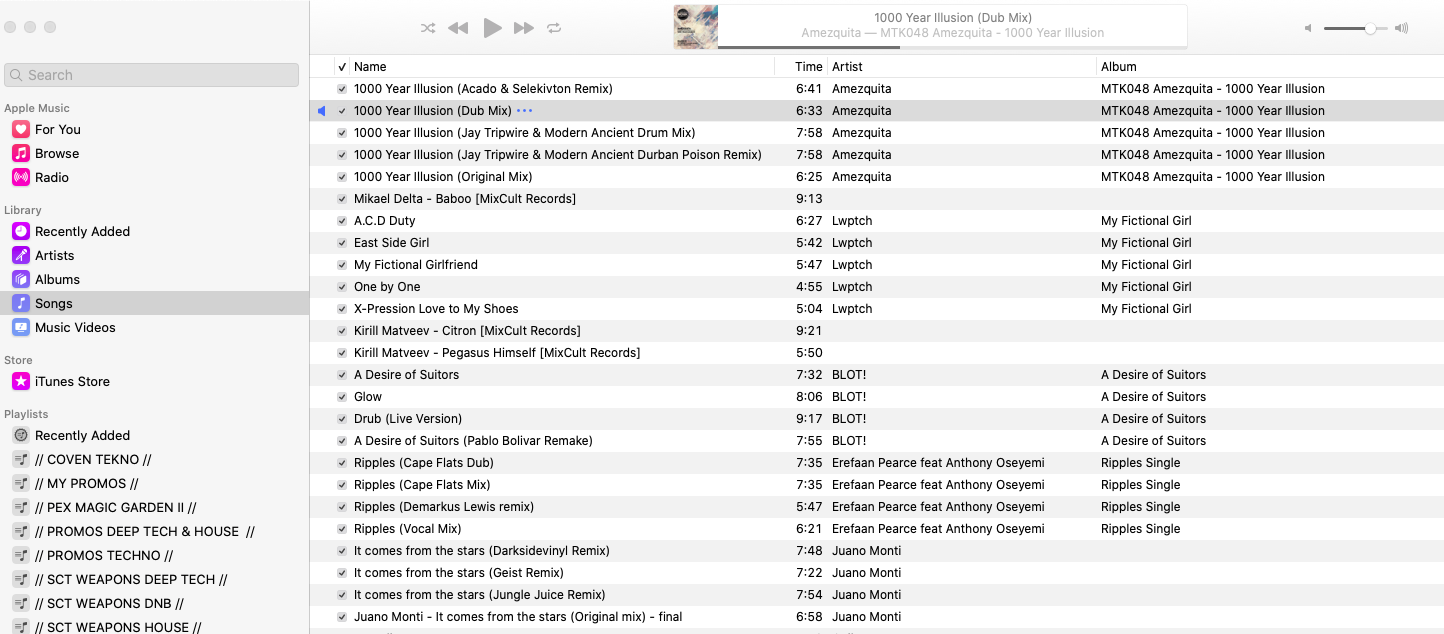Click the now-playing speaker icon on Dub Mix row
The image size is (1444, 634).
coord(322,111)
